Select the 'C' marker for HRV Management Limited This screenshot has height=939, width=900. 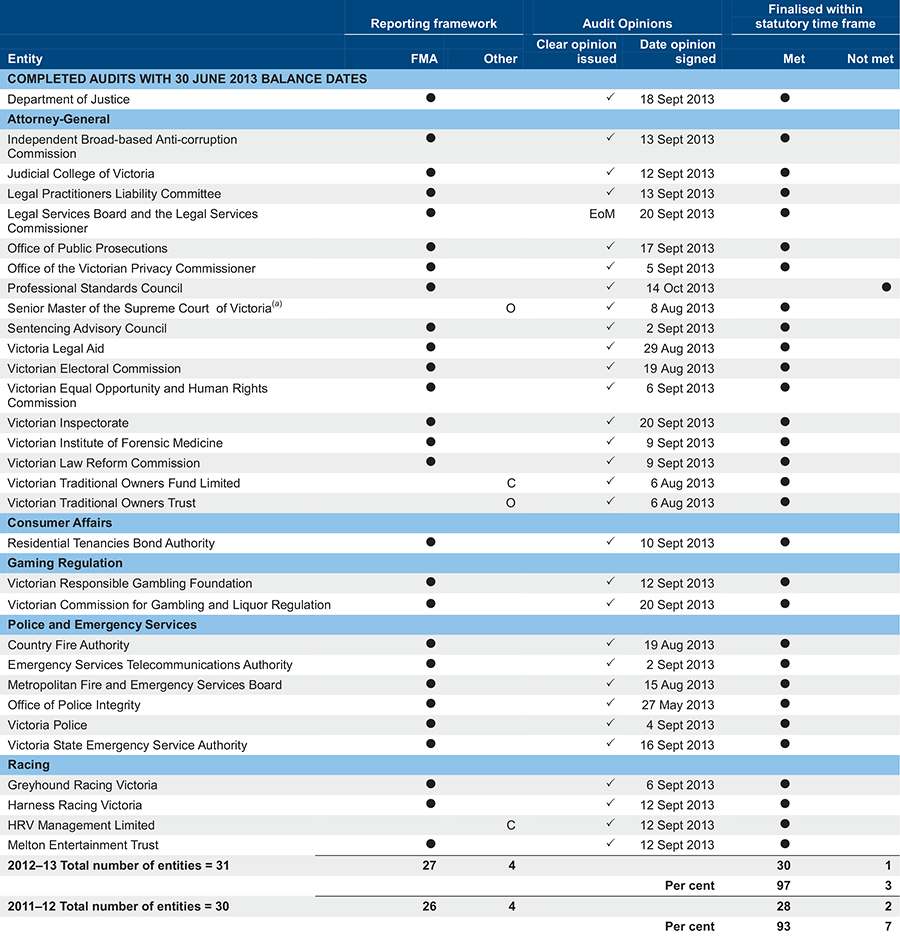pos(511,825)
